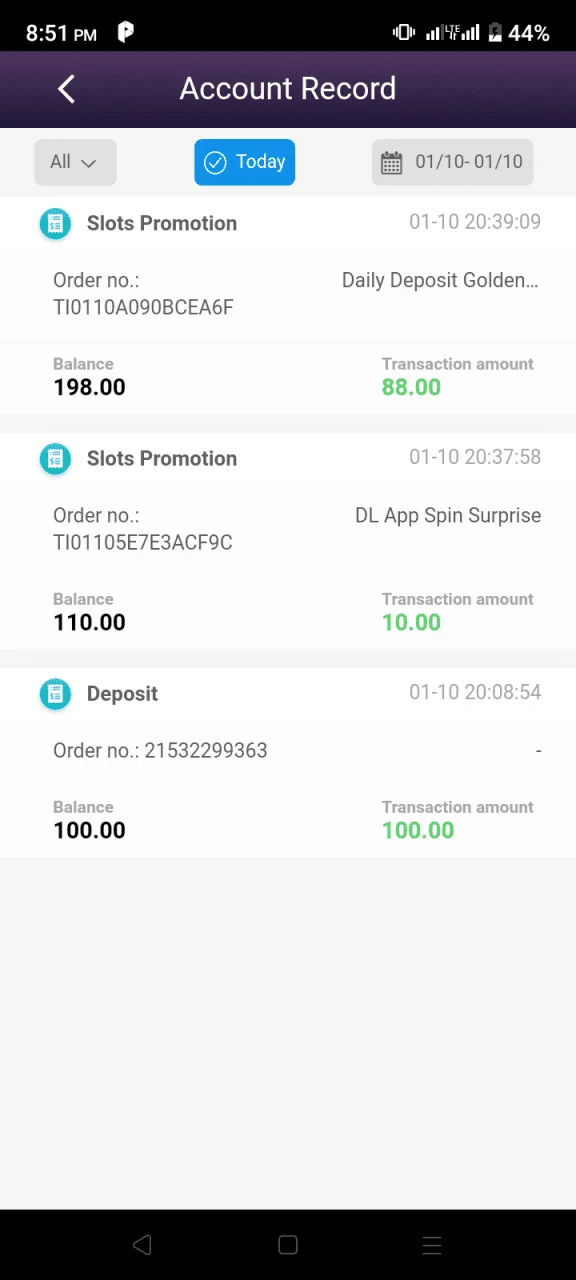
Task: Open the Account Record title header
Action: 288,88
